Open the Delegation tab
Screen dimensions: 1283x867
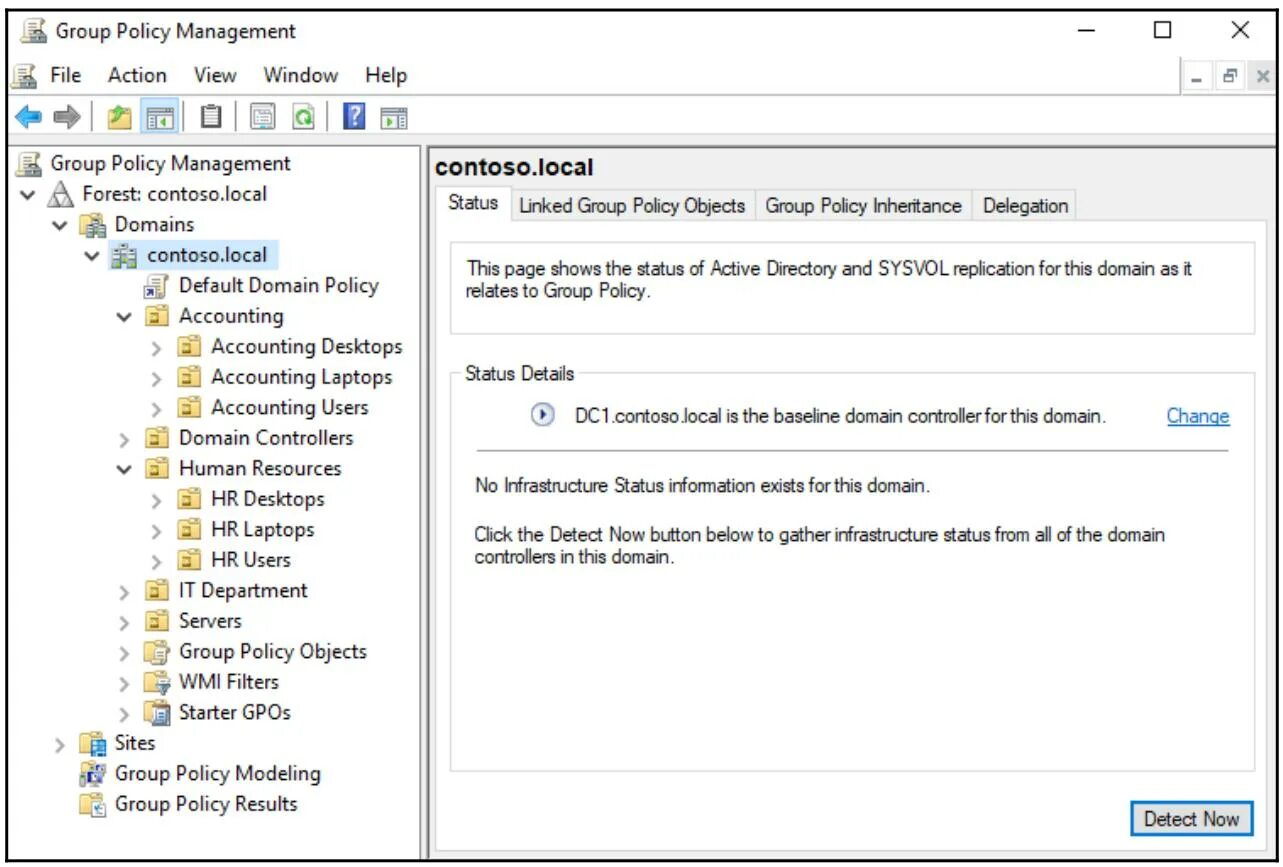tap(1025, 206)
